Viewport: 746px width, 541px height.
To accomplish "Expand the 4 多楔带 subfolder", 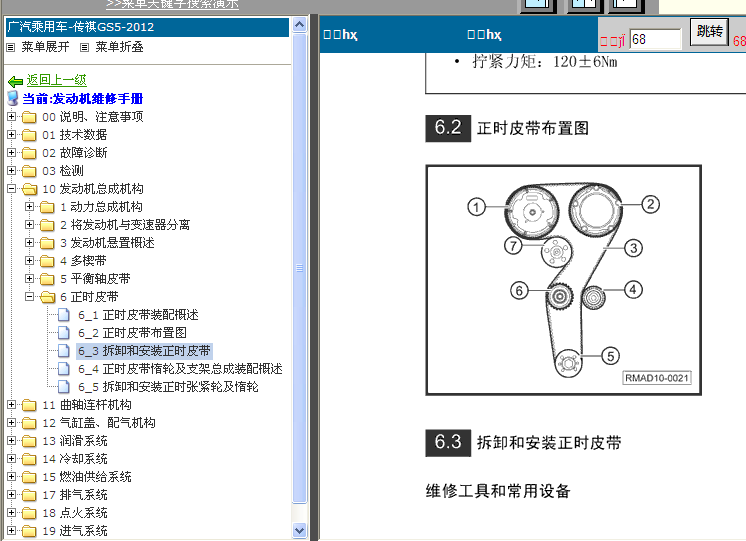I will (x=29, y=261).
